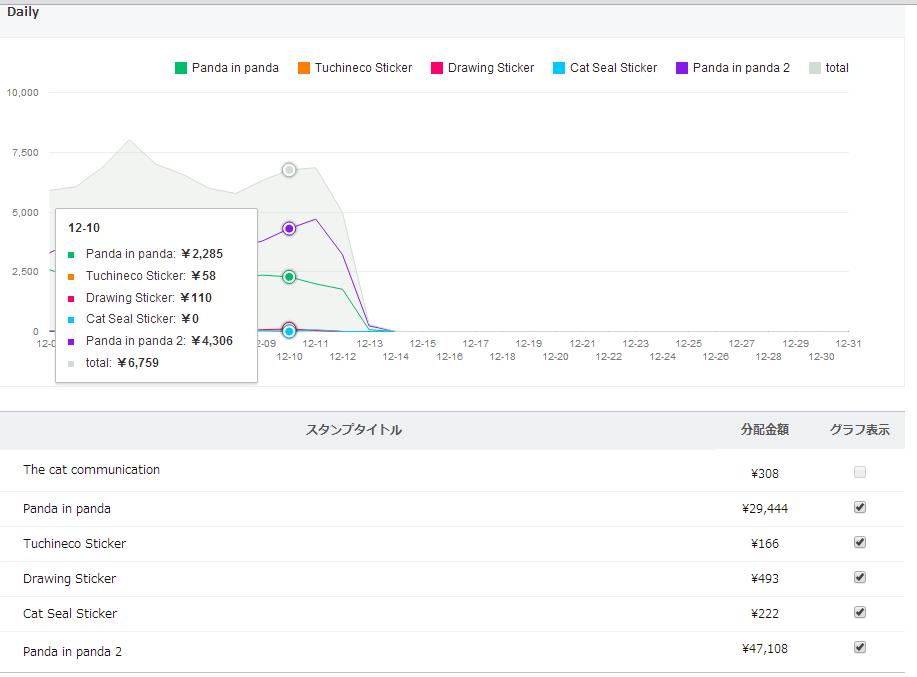Uncheck the Drawing Sticker graph checkbox
Screen dimensions: 917x677
[860, 577]
